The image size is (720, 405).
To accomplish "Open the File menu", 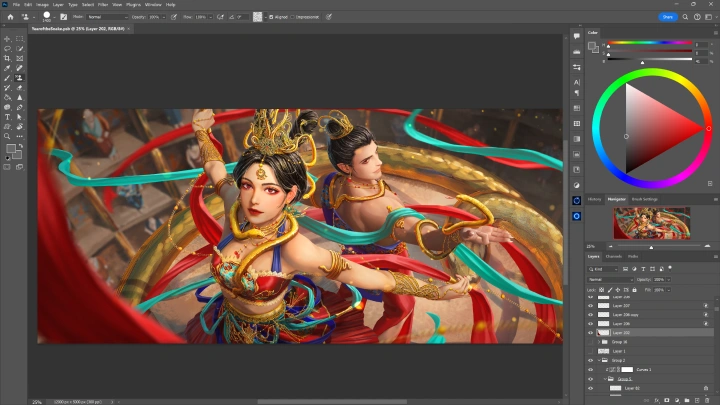I will (x=16, y=5).
